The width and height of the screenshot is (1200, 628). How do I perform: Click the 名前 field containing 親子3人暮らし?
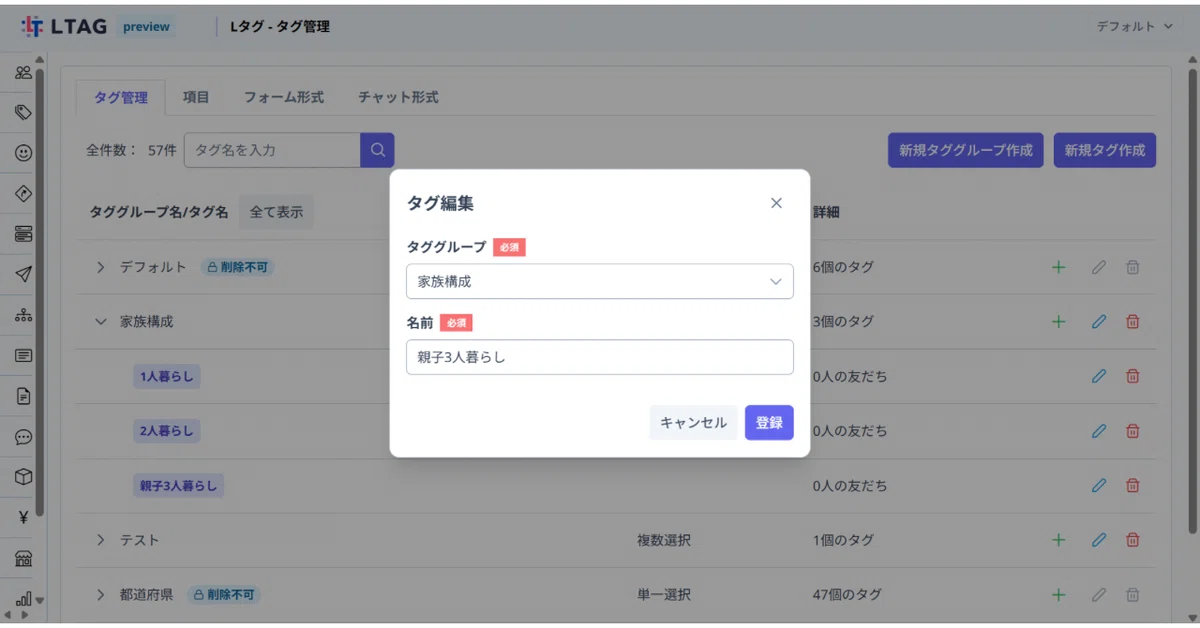click(x=600, y=357)
